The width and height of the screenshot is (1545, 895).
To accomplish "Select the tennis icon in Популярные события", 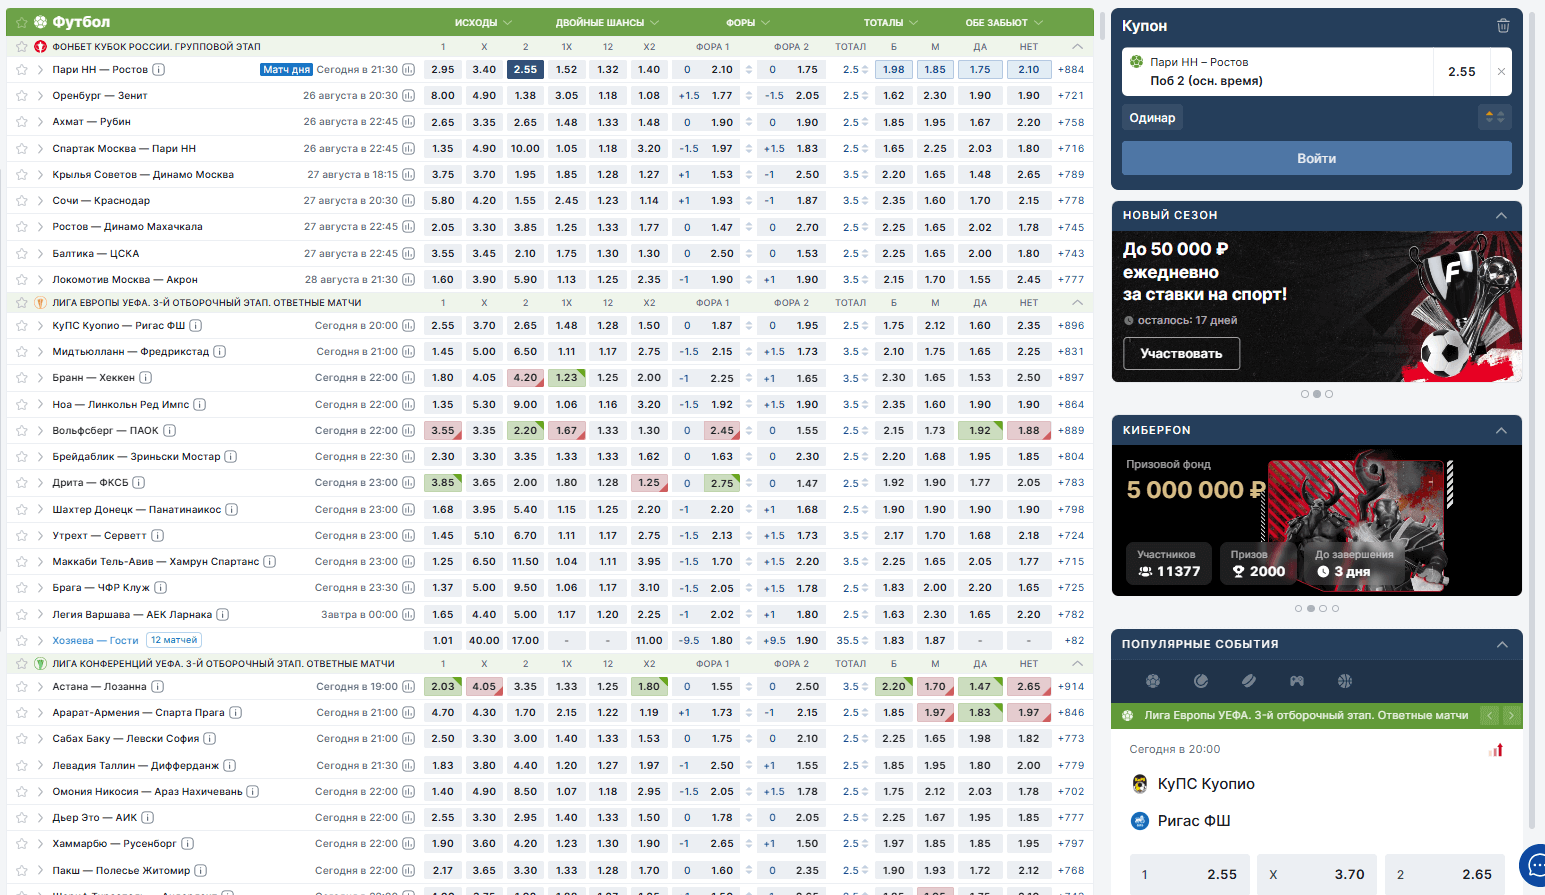I will pyautogui.click(x=1201, y=681).
